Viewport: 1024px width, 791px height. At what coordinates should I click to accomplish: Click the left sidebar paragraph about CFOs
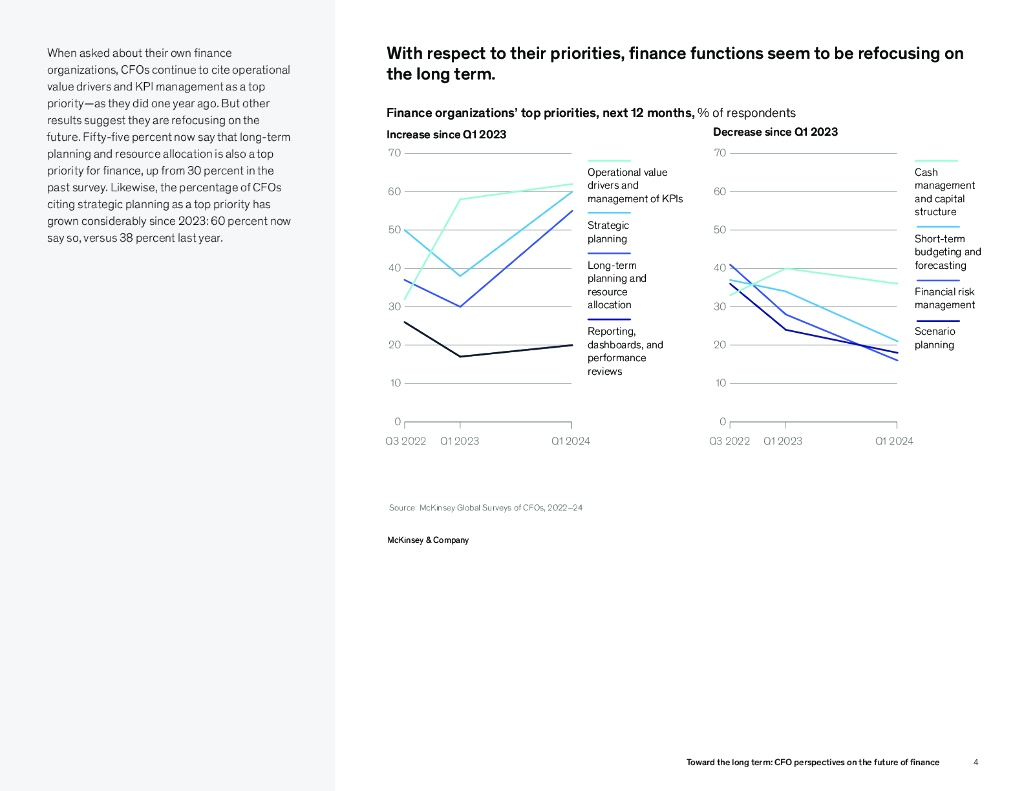click(x=170, y=146)
